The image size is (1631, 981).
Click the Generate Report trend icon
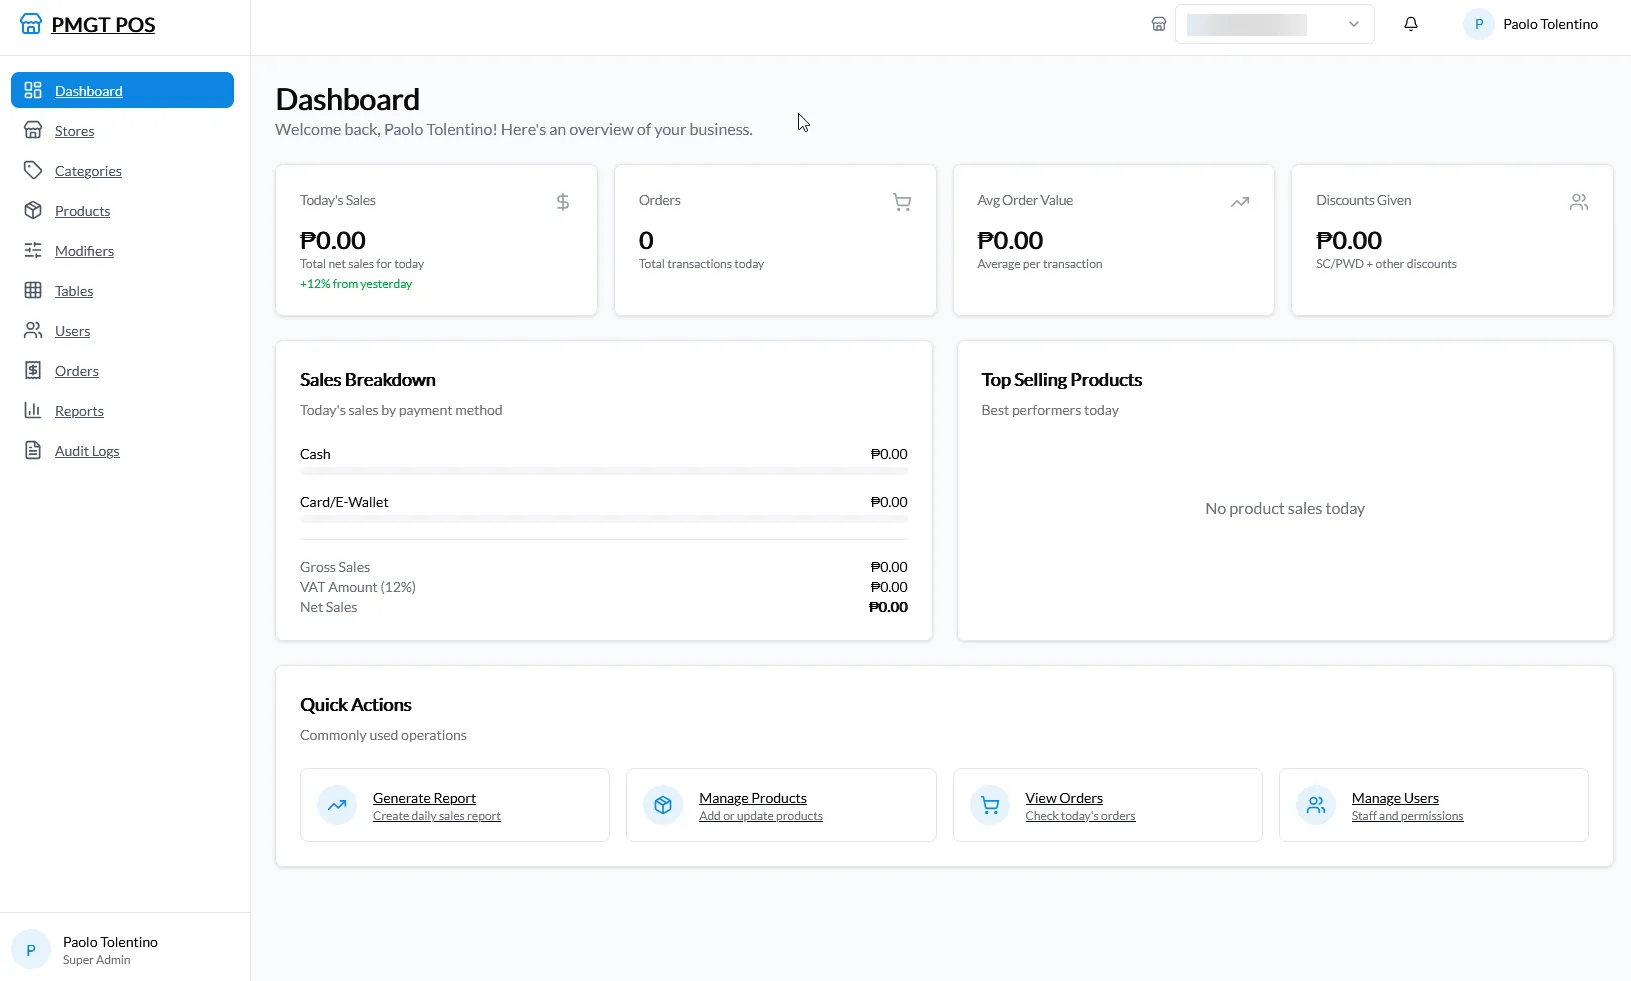pos(337,805)
